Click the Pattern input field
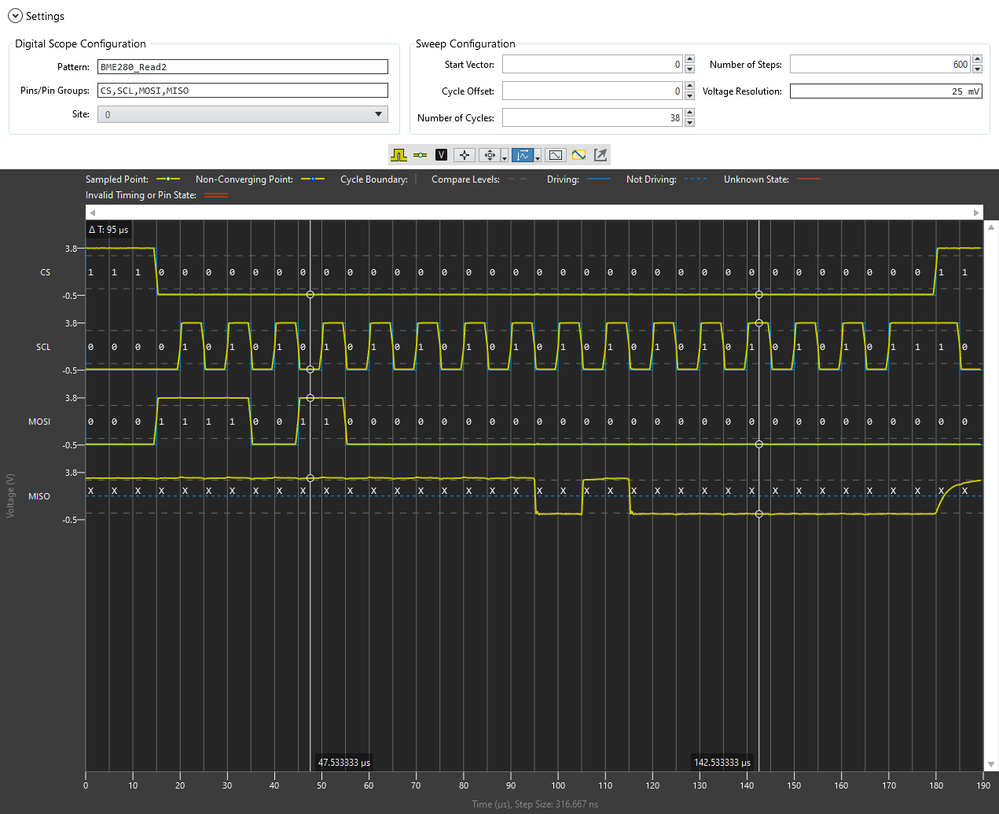This screenshot has width=999, height=814. pyautogui.click(x=243, y=67)
